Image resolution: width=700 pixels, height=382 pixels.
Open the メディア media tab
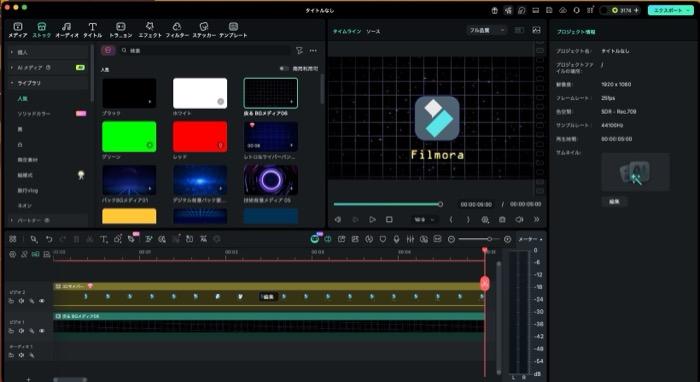[18, 30]
